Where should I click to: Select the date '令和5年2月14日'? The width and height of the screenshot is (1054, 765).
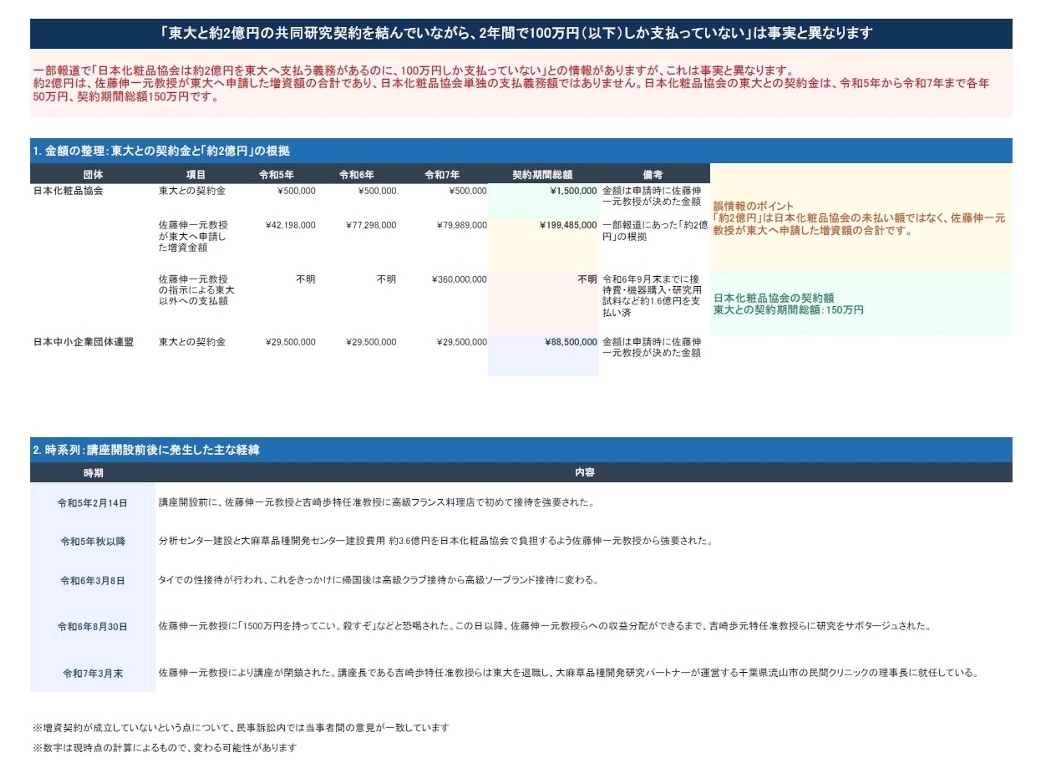(x=93, y=503)
